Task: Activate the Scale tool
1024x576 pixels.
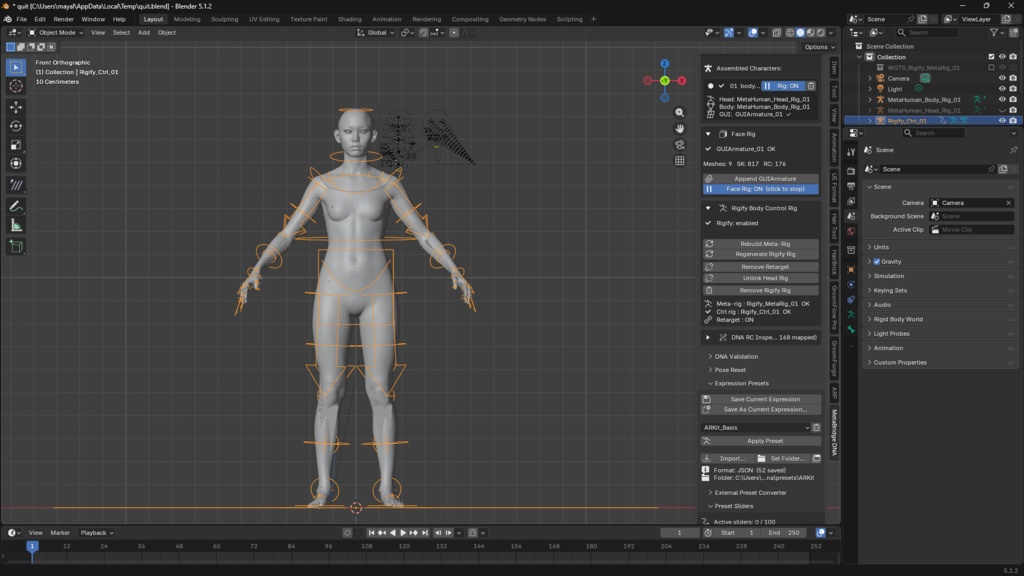Action: tap(16, 145)
